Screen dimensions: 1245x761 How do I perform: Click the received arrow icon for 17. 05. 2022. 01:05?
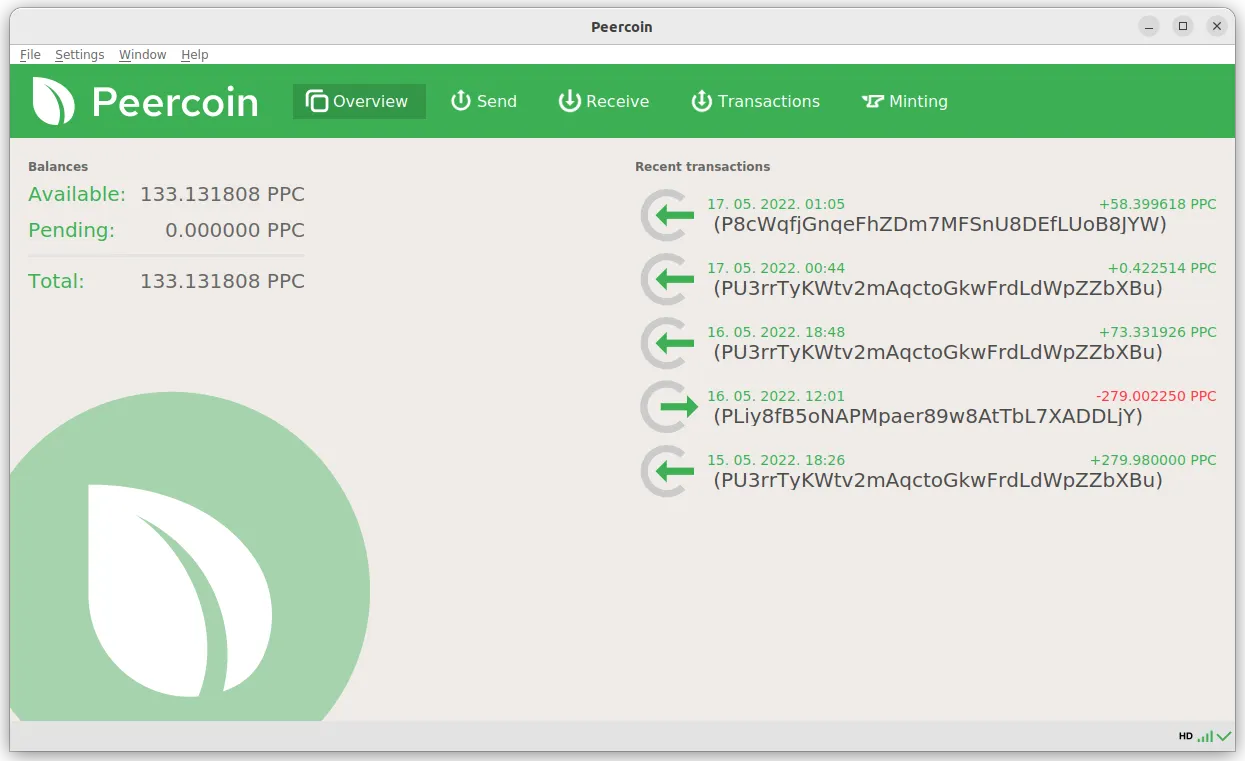click(x=668, y=215)
